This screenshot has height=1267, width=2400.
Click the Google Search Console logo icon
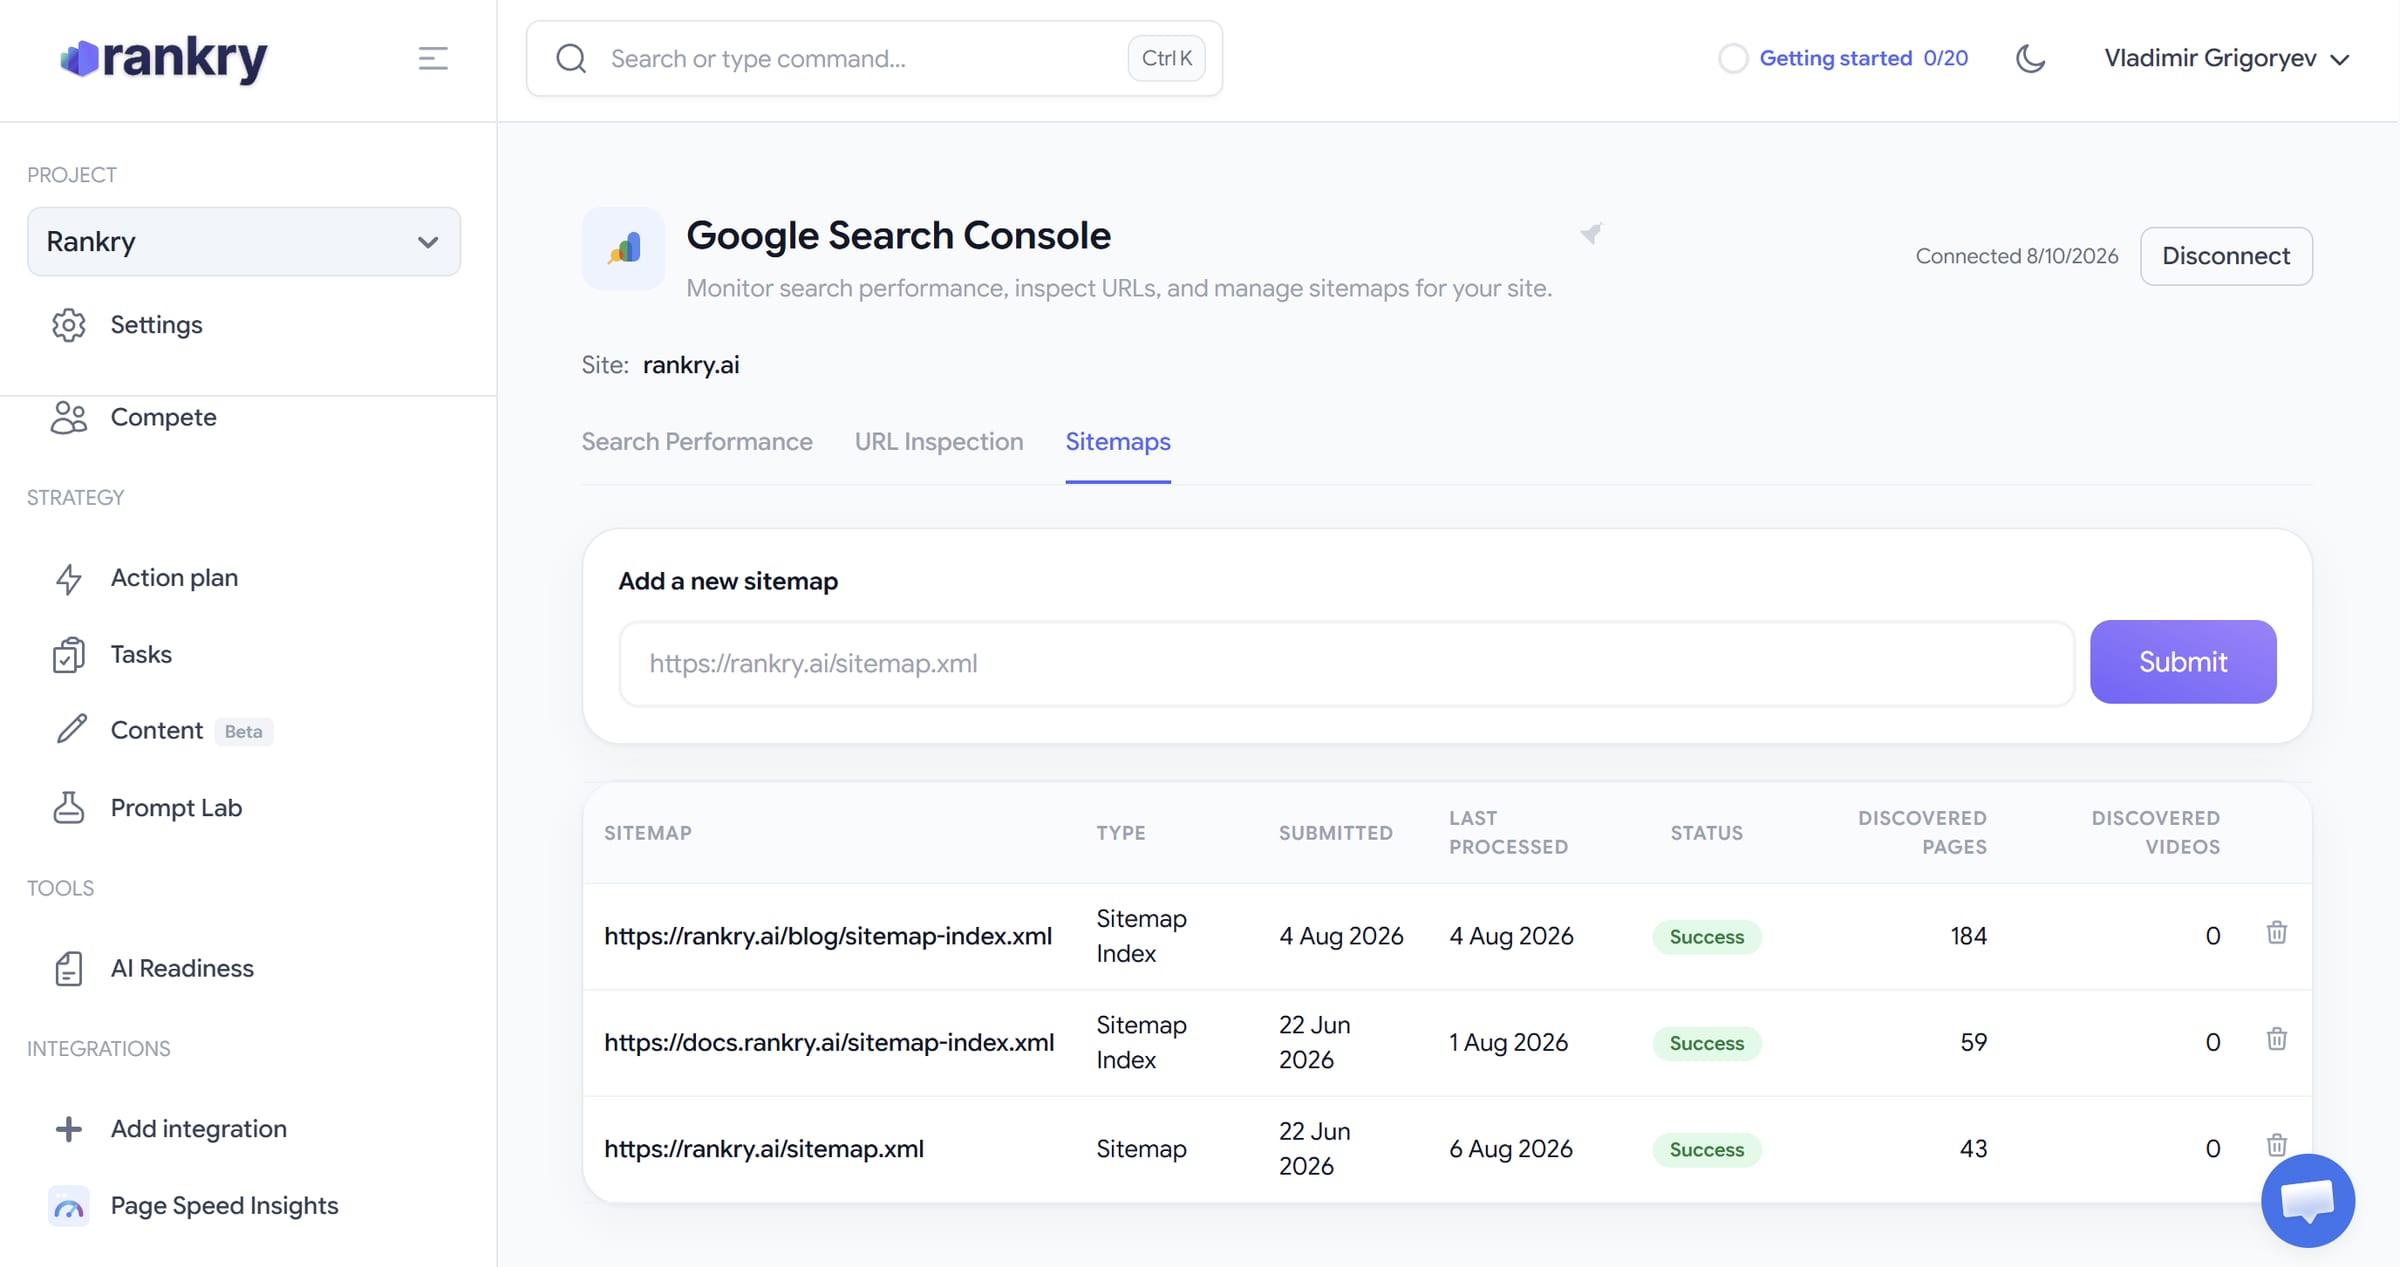[x=624, y=248]
